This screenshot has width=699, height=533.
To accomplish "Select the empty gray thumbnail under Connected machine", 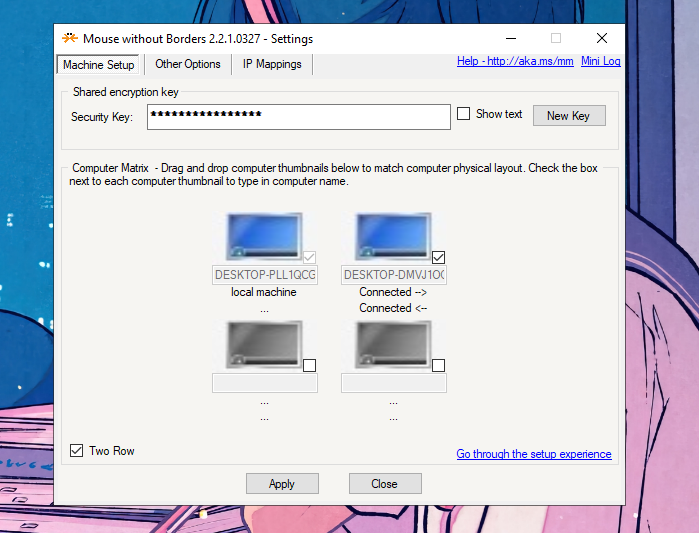I will pyautogui.click(x=392, y=344).
